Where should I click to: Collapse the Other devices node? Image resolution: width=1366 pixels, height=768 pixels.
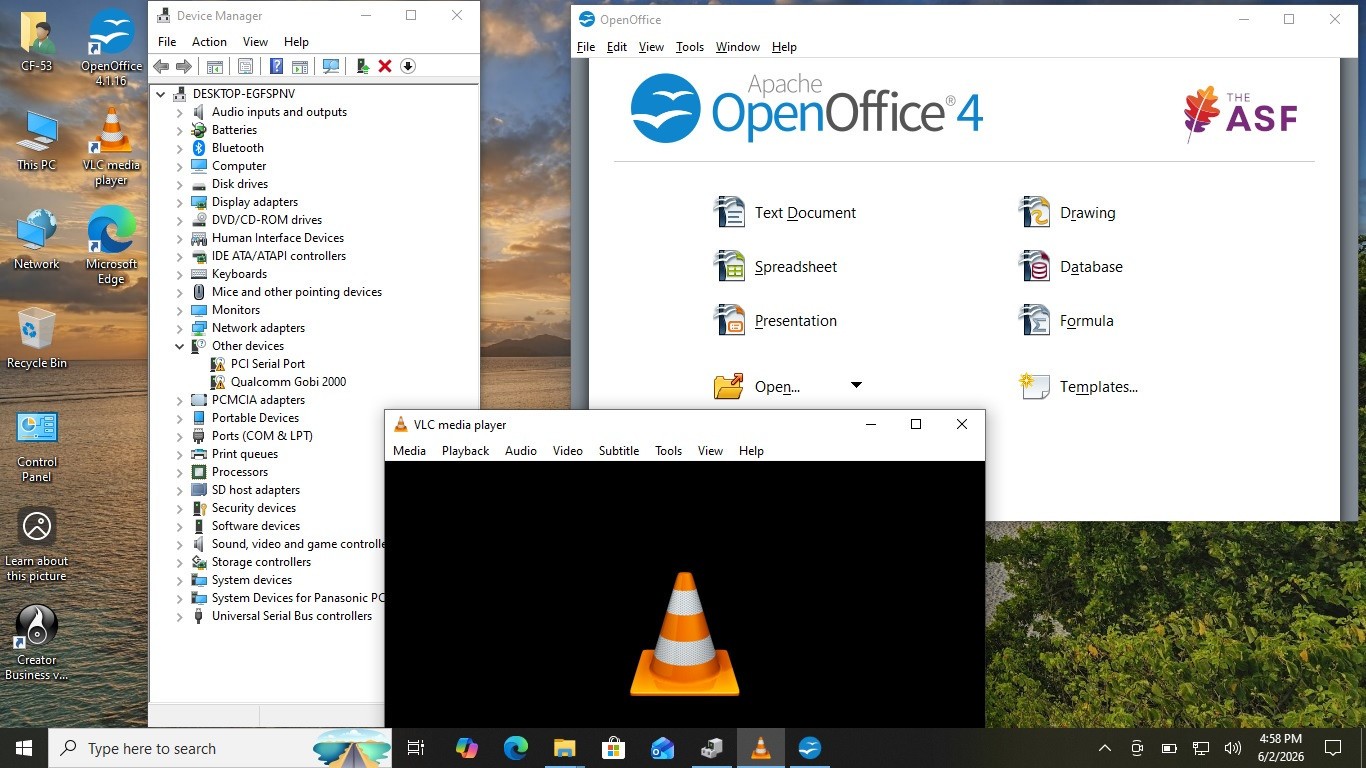180,346
